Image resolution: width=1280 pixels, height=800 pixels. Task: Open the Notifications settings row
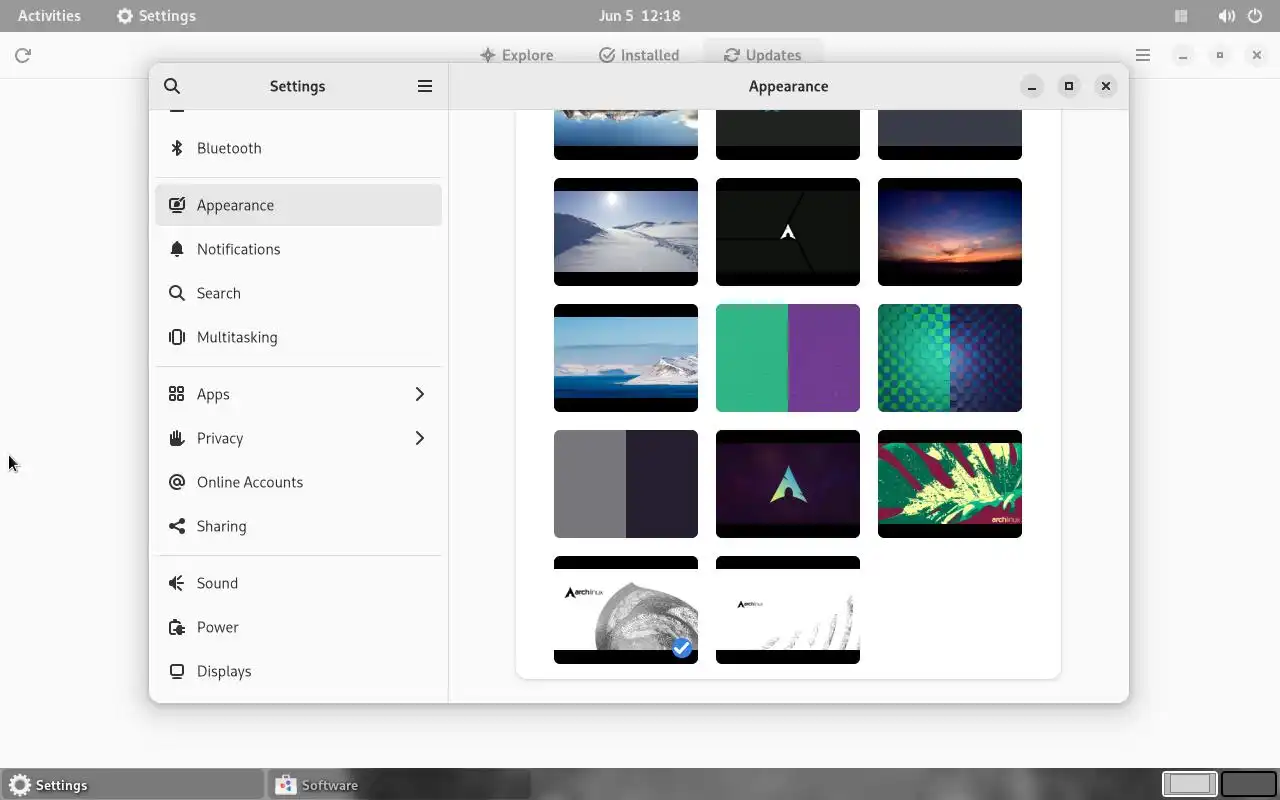click(298, 249)
